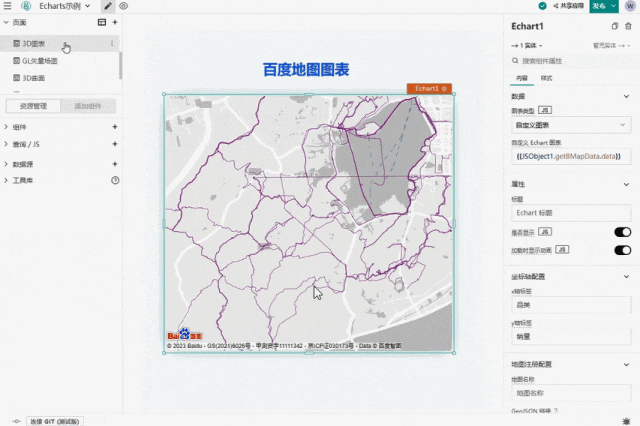This screenshot has width=640, height=426.
Task: Click the 连接 GIT button
Action: coord(55,421)
